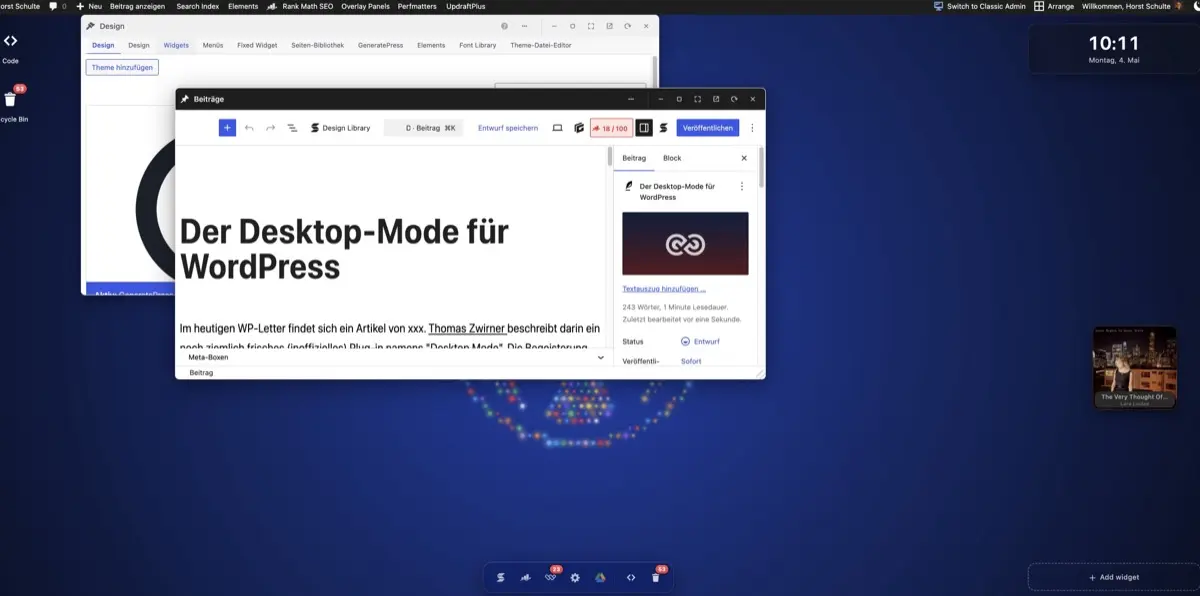Click Perfmatters in admin bar
The height and width of the screenshot is (596, 1200).
click(x=417, y=6)
